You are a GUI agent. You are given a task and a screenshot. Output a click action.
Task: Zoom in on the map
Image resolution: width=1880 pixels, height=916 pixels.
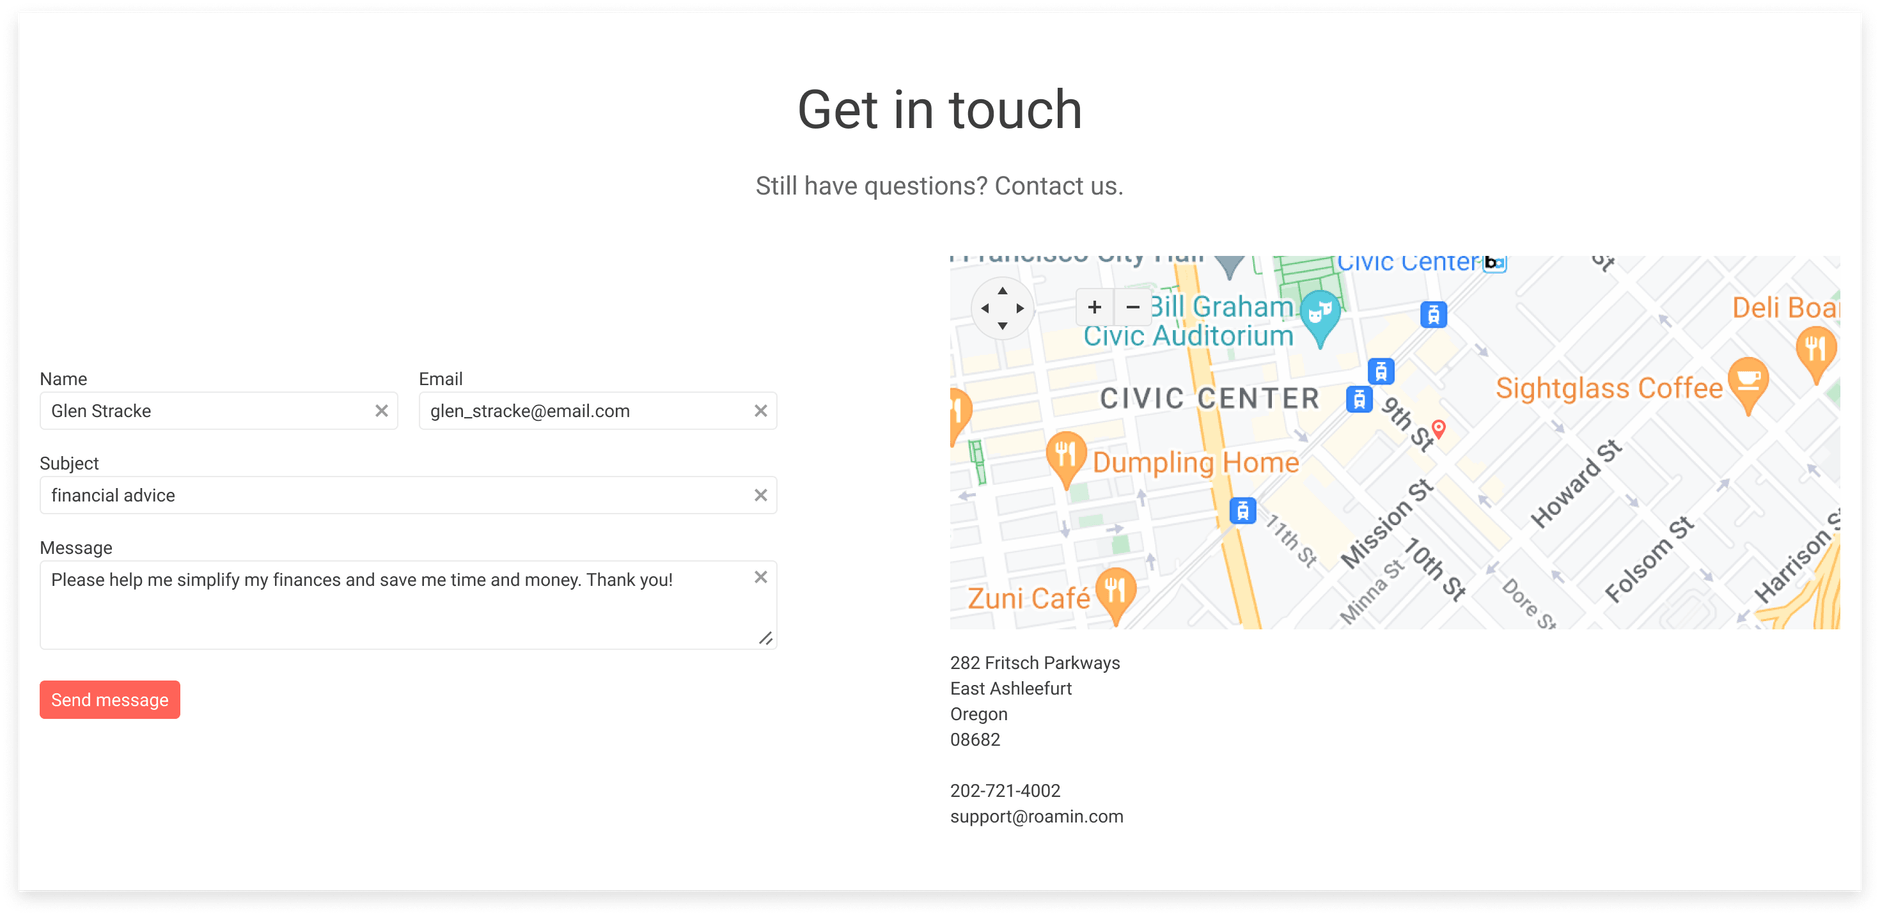[x=1093, y=307]
